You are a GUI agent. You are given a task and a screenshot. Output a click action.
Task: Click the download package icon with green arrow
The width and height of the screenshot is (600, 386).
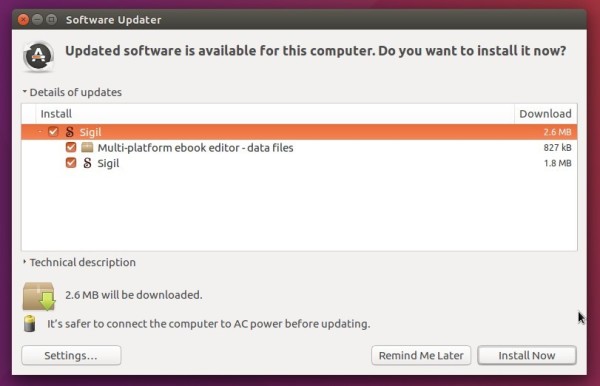39,296
